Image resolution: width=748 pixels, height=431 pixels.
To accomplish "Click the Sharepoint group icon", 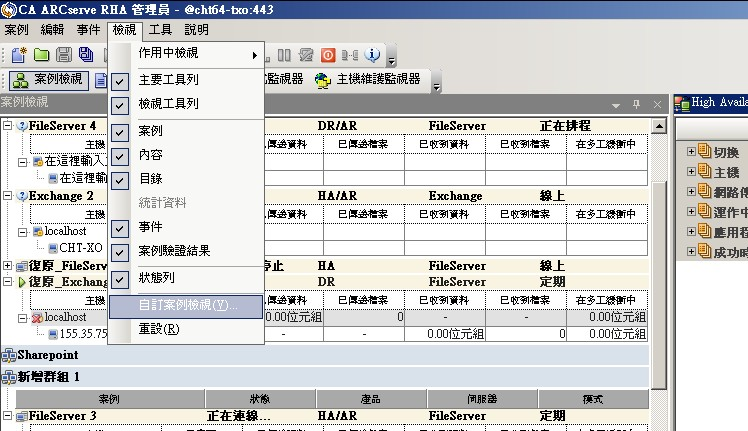I will click(x=9, y=355).
